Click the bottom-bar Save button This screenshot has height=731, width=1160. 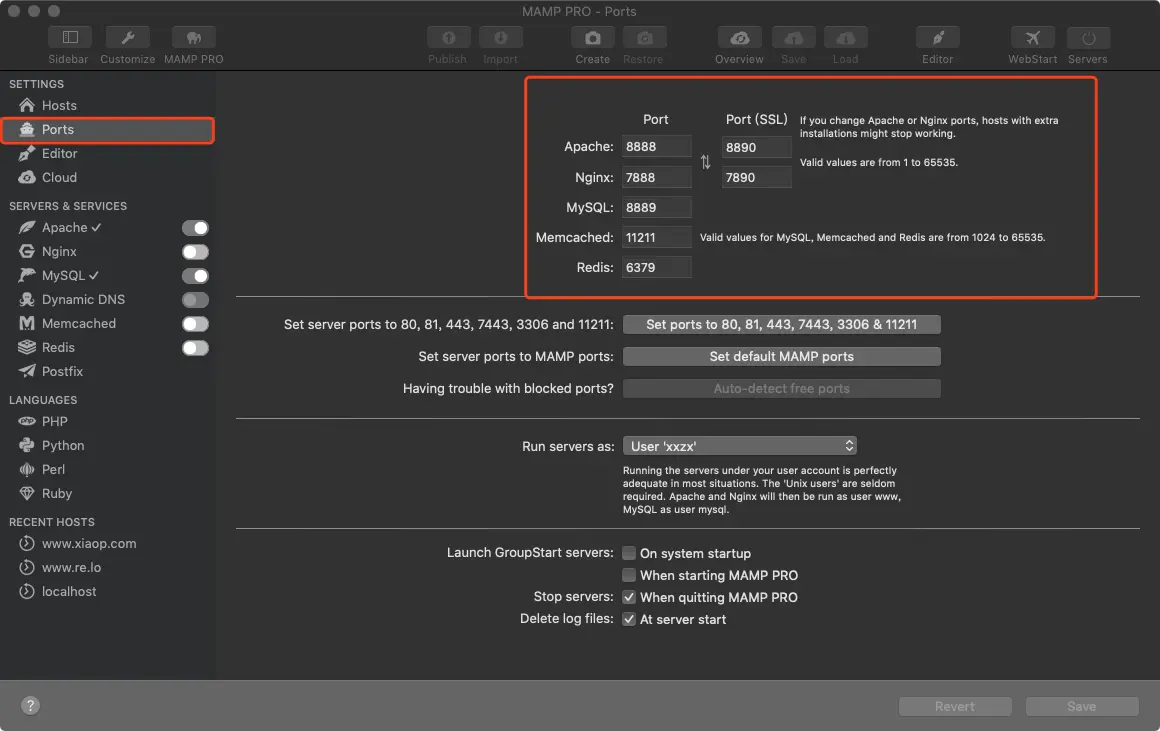point(1082,707)
